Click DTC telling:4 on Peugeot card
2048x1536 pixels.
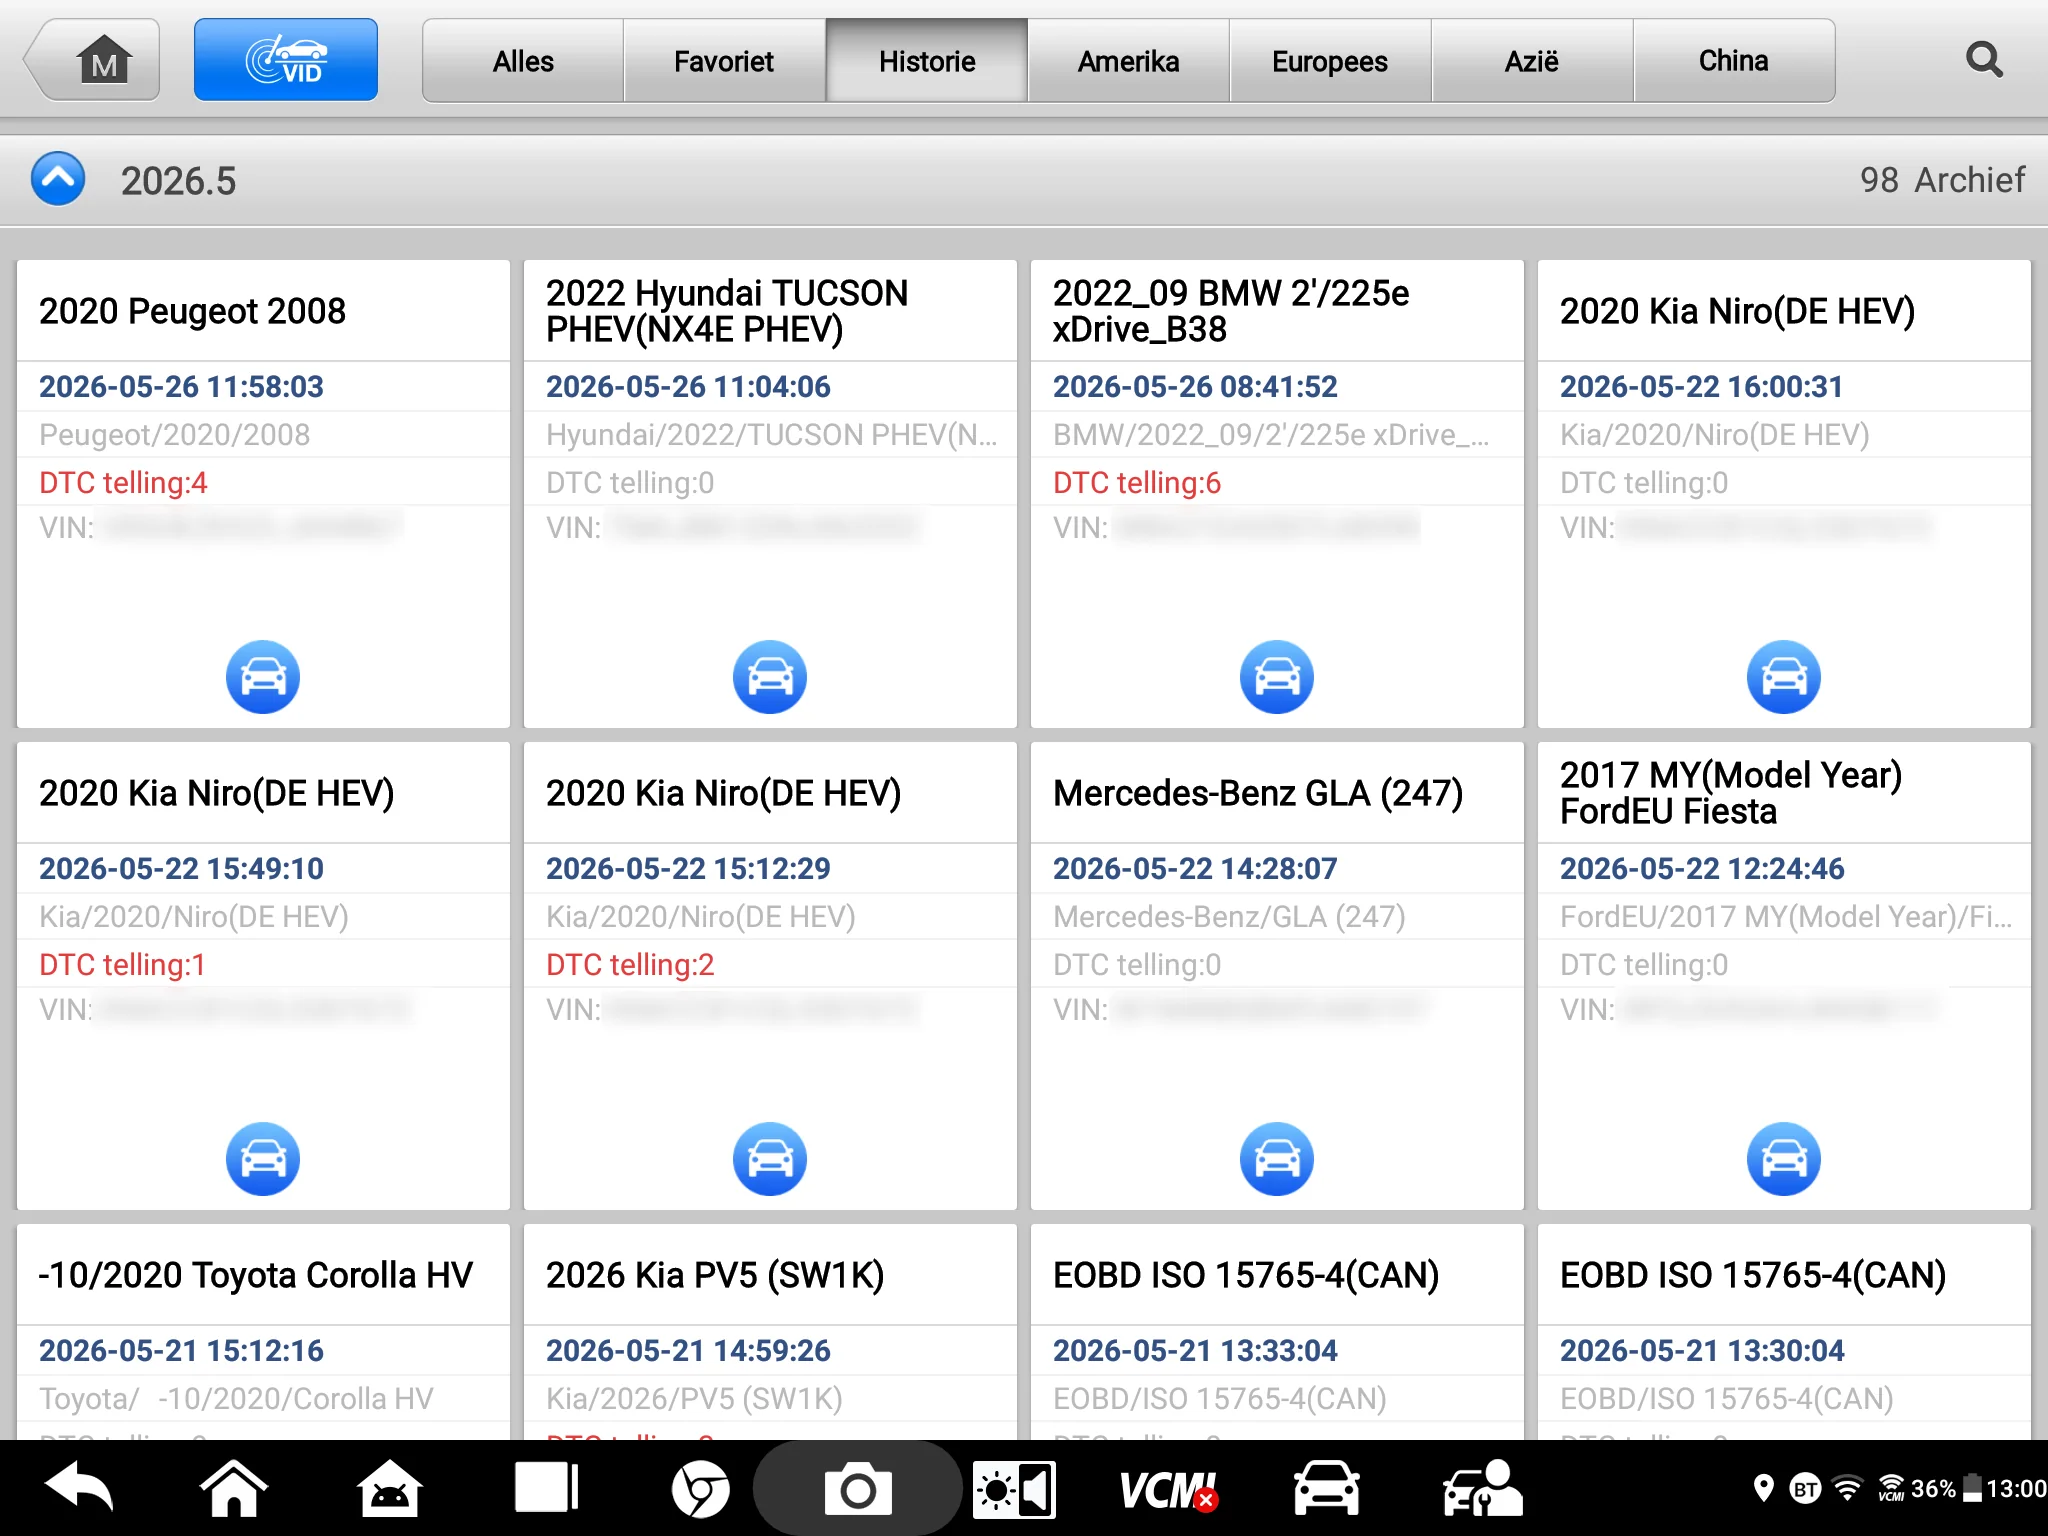(x=123, y=482)
